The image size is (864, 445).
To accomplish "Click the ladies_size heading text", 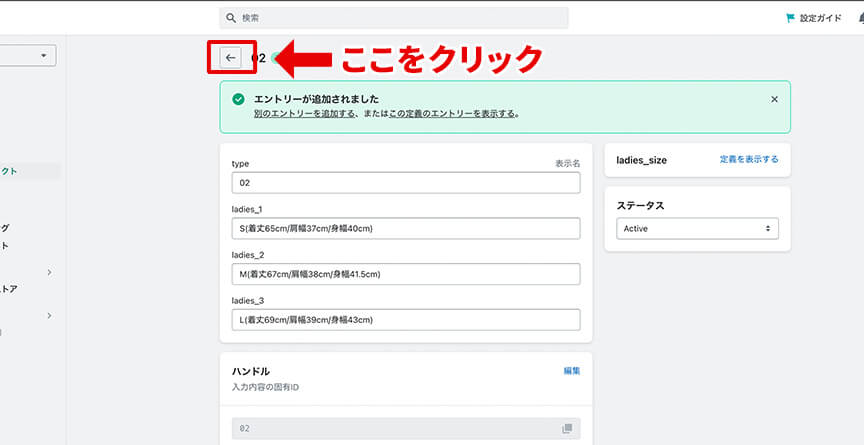I will [x=641, y=160].
